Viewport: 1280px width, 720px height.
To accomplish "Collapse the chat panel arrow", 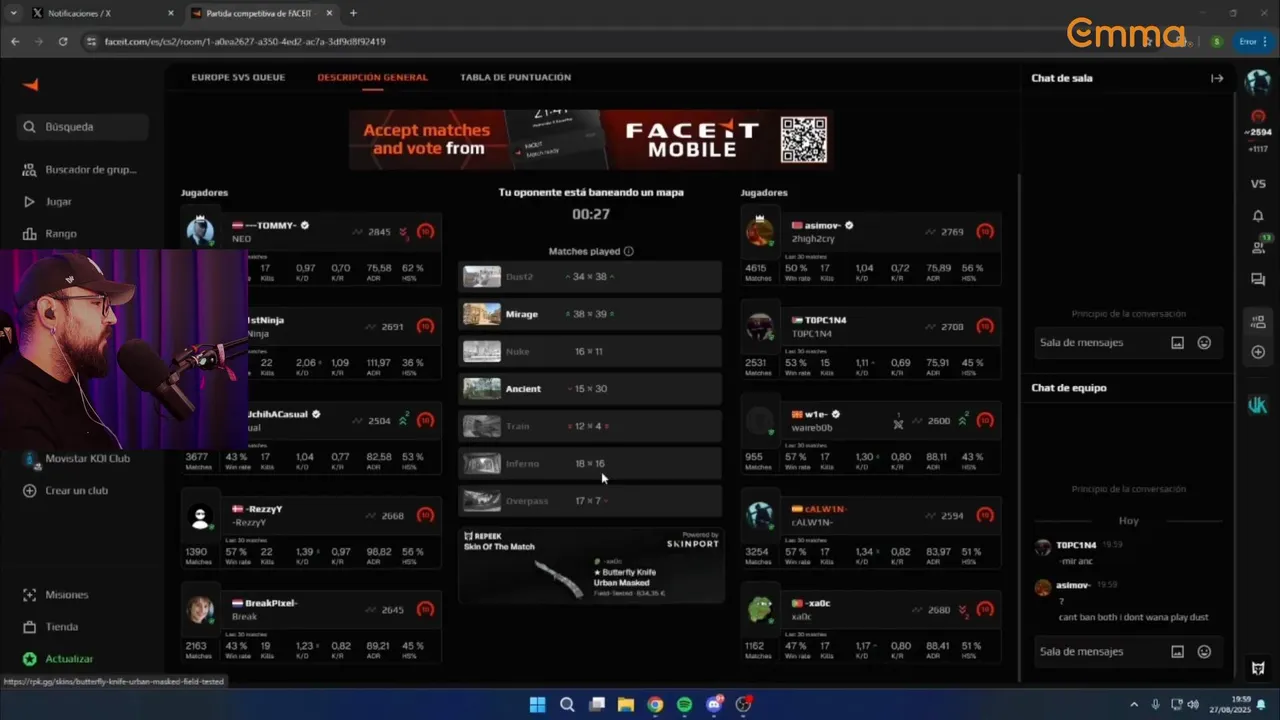I will (1217, 78).
